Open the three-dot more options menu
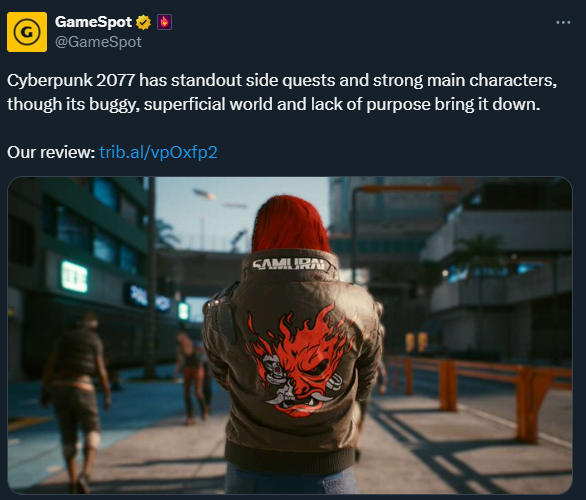Viewport: 586px width, 500px height. (x=563, y=22)
